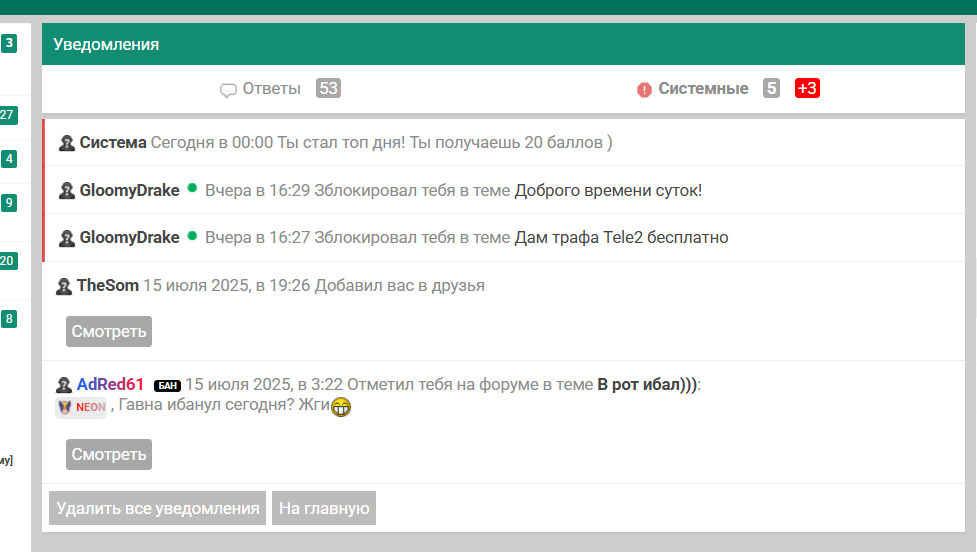This screenshot has height=552, width=977.
Task: Click the speech bubble icon beside Ответы
Action: [228, 90]
